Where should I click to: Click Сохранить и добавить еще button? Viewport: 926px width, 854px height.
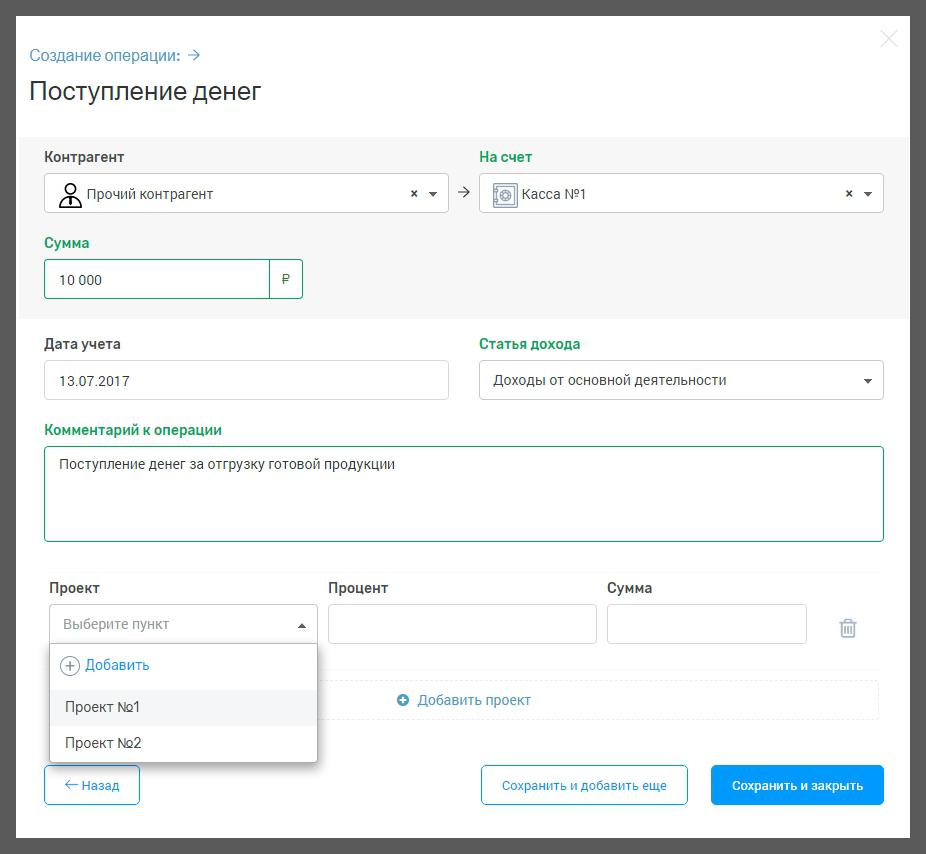point(584,786)
